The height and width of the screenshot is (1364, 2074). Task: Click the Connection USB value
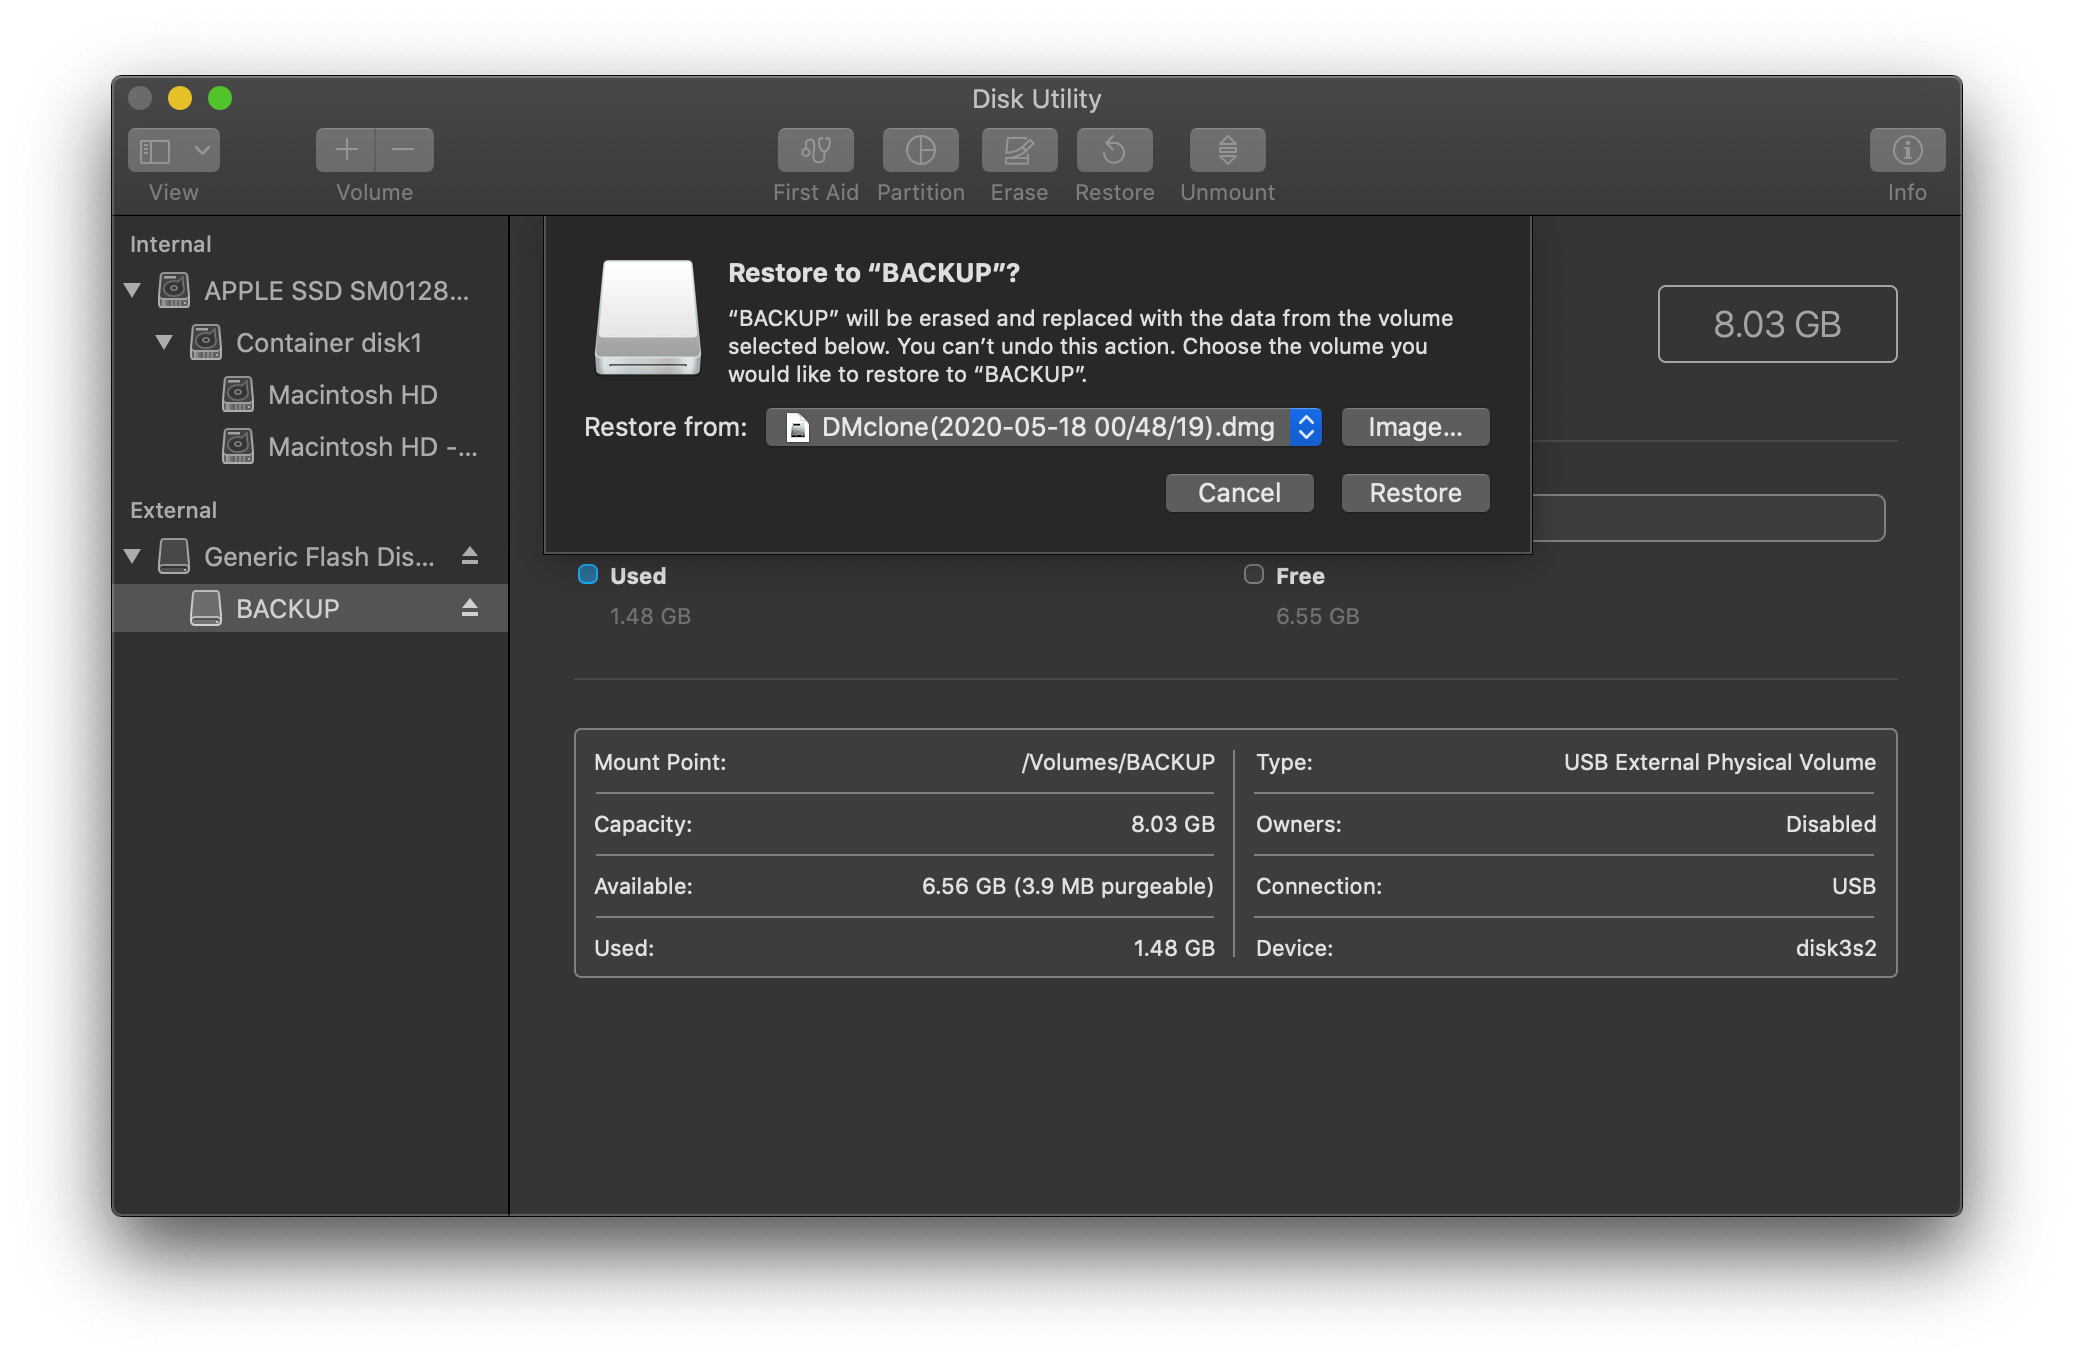(1853, 886)
